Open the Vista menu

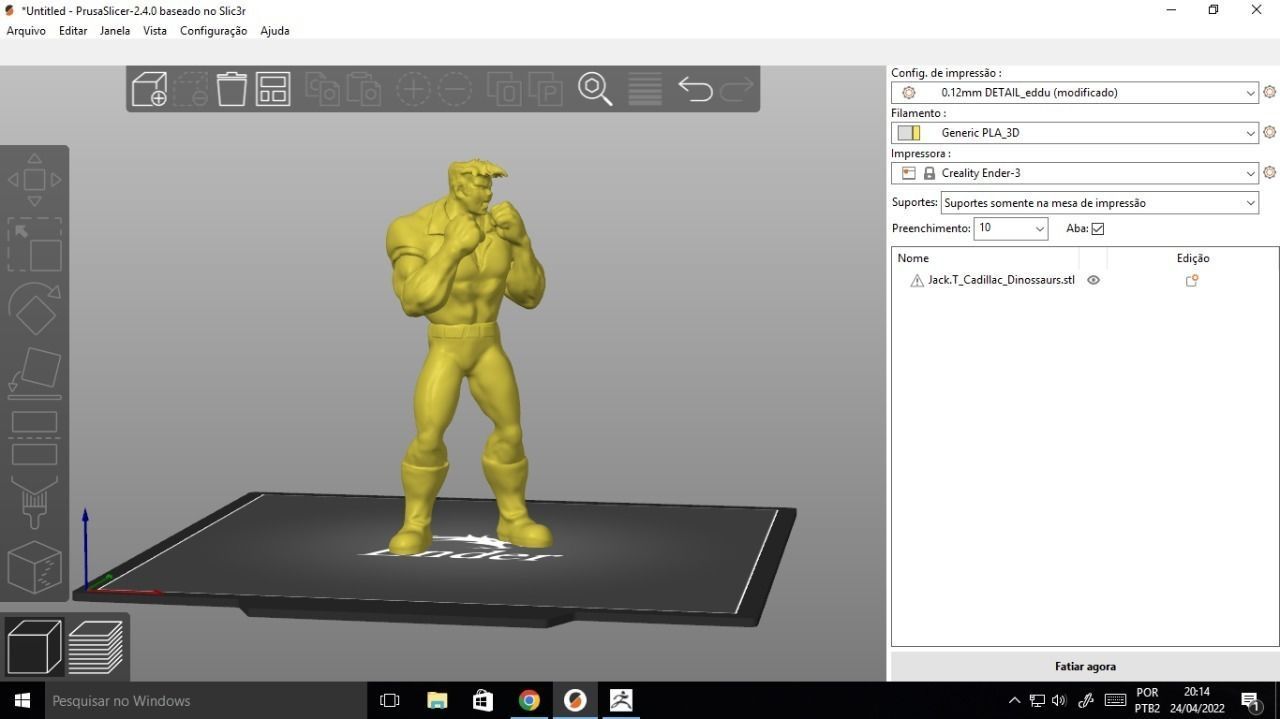(x=155, y=31)
